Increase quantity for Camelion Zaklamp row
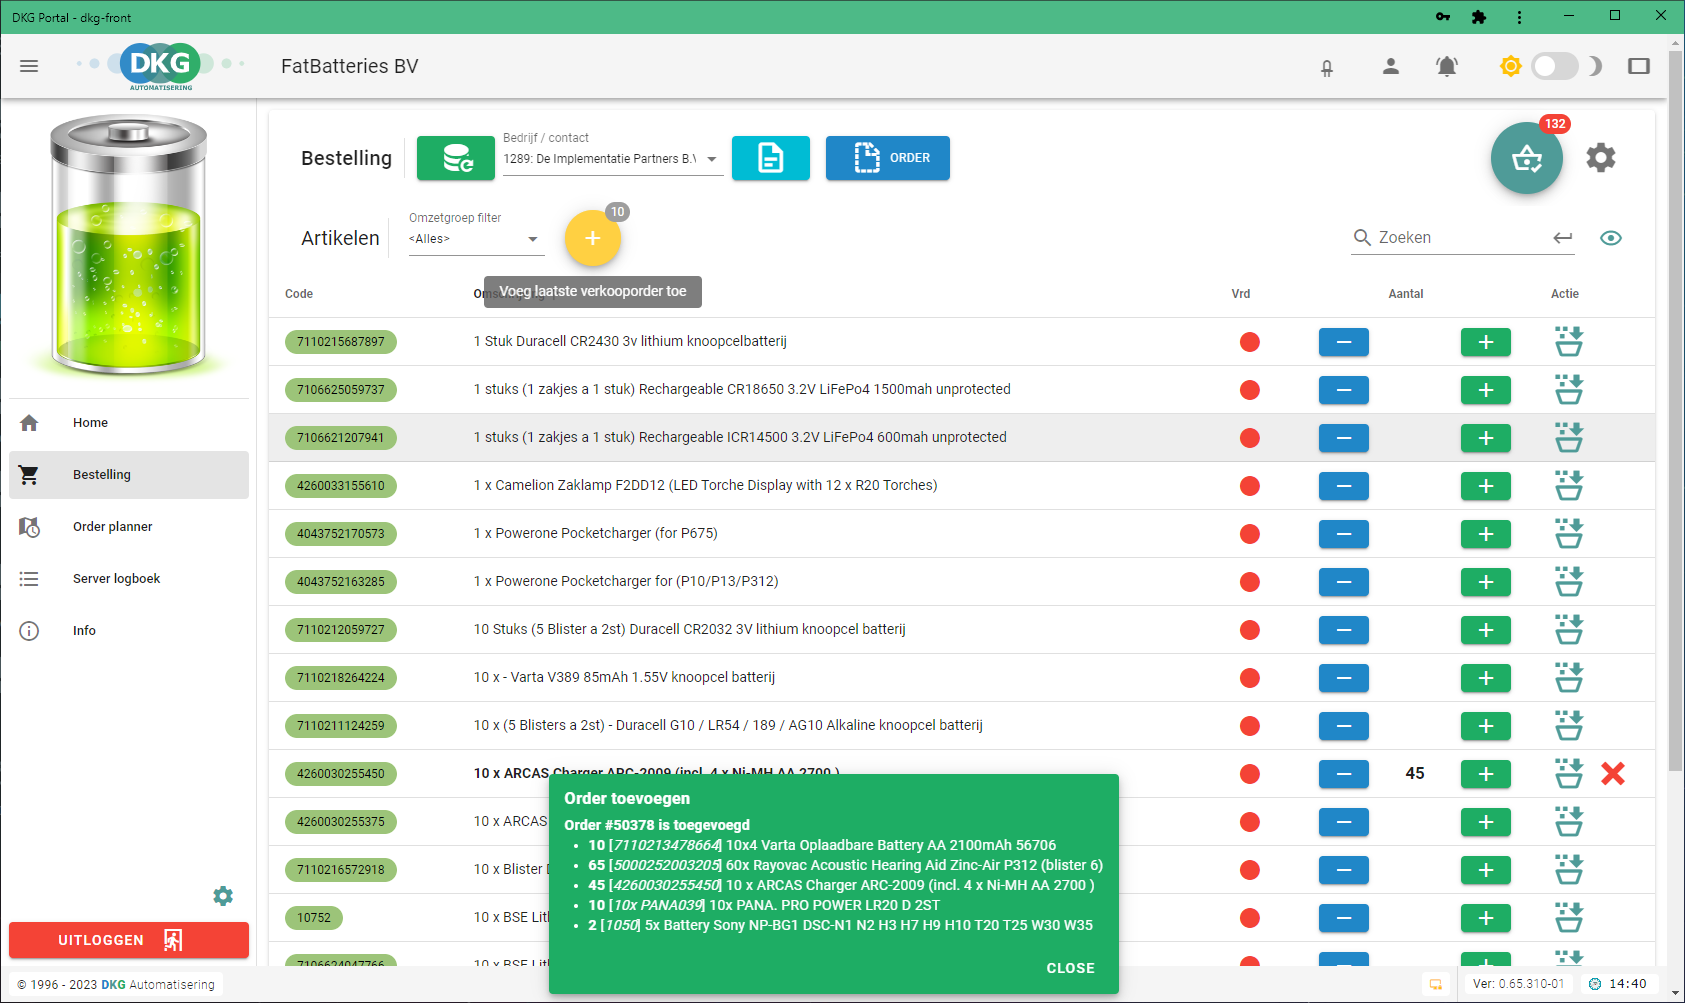 click(x=1486, y=486)
